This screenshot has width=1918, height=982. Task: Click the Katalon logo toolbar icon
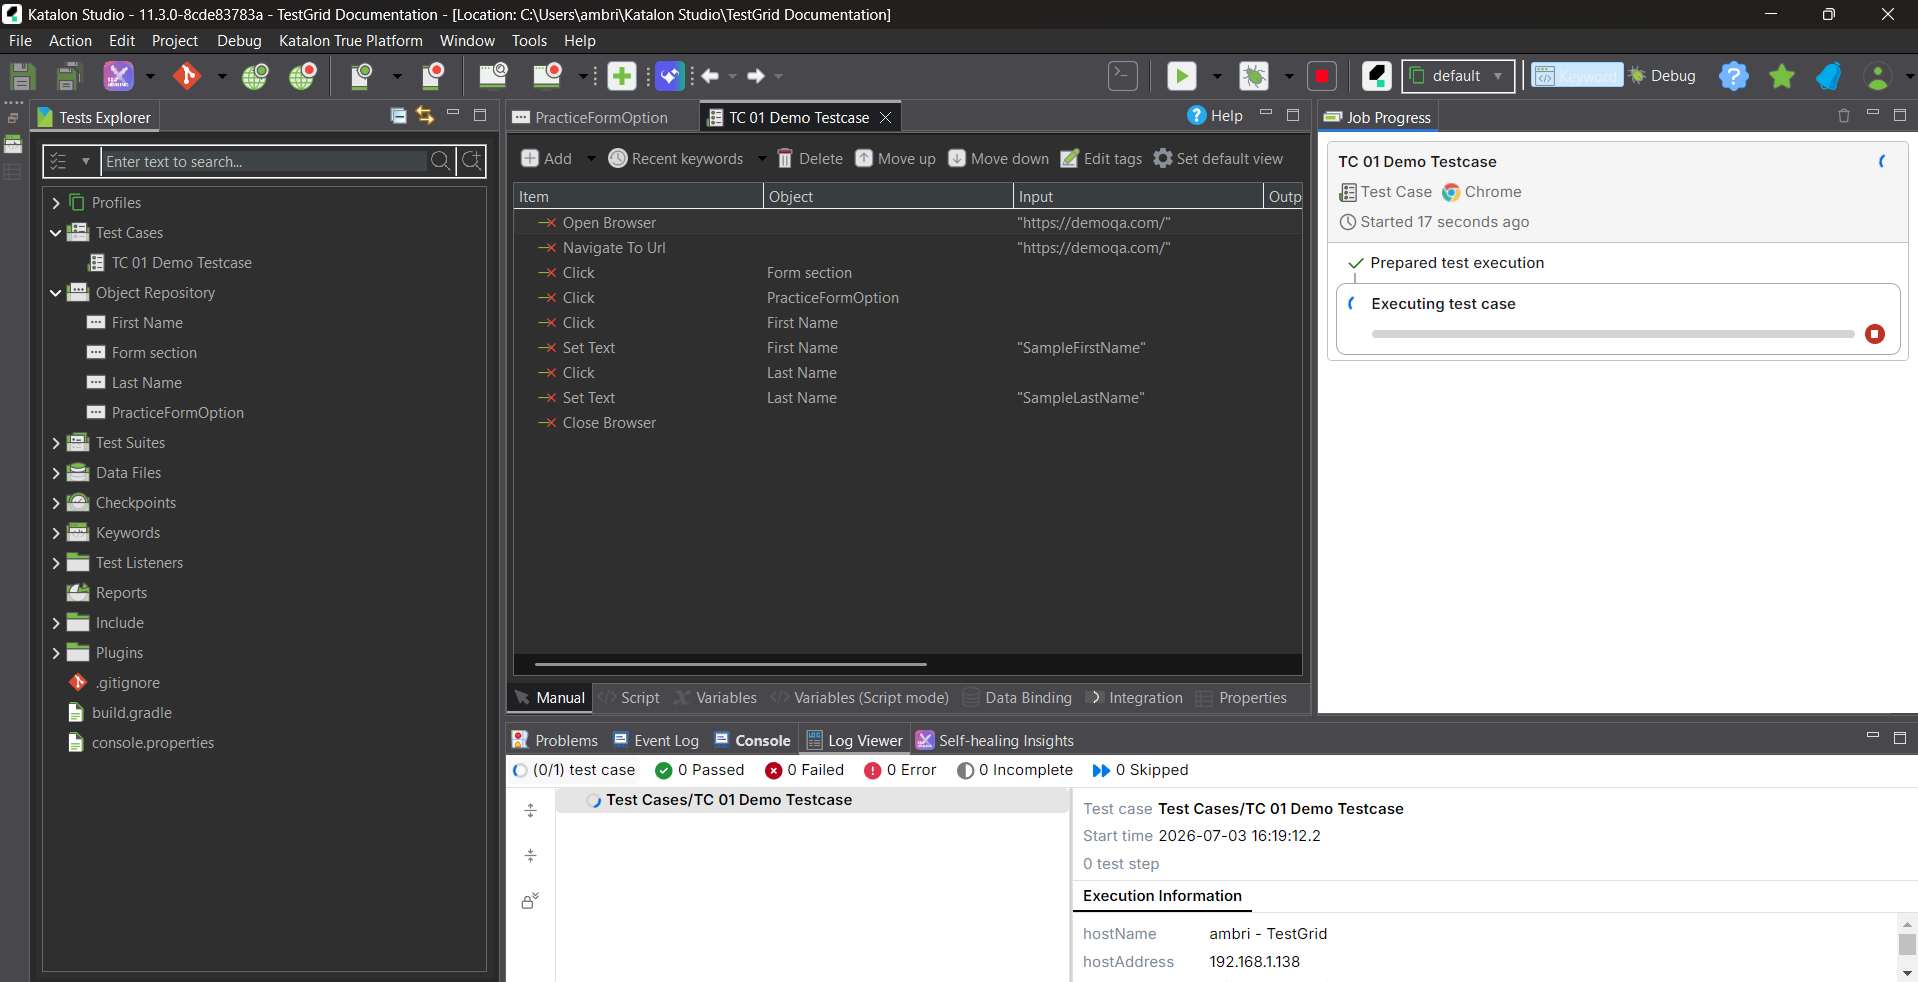(1377, 76)
